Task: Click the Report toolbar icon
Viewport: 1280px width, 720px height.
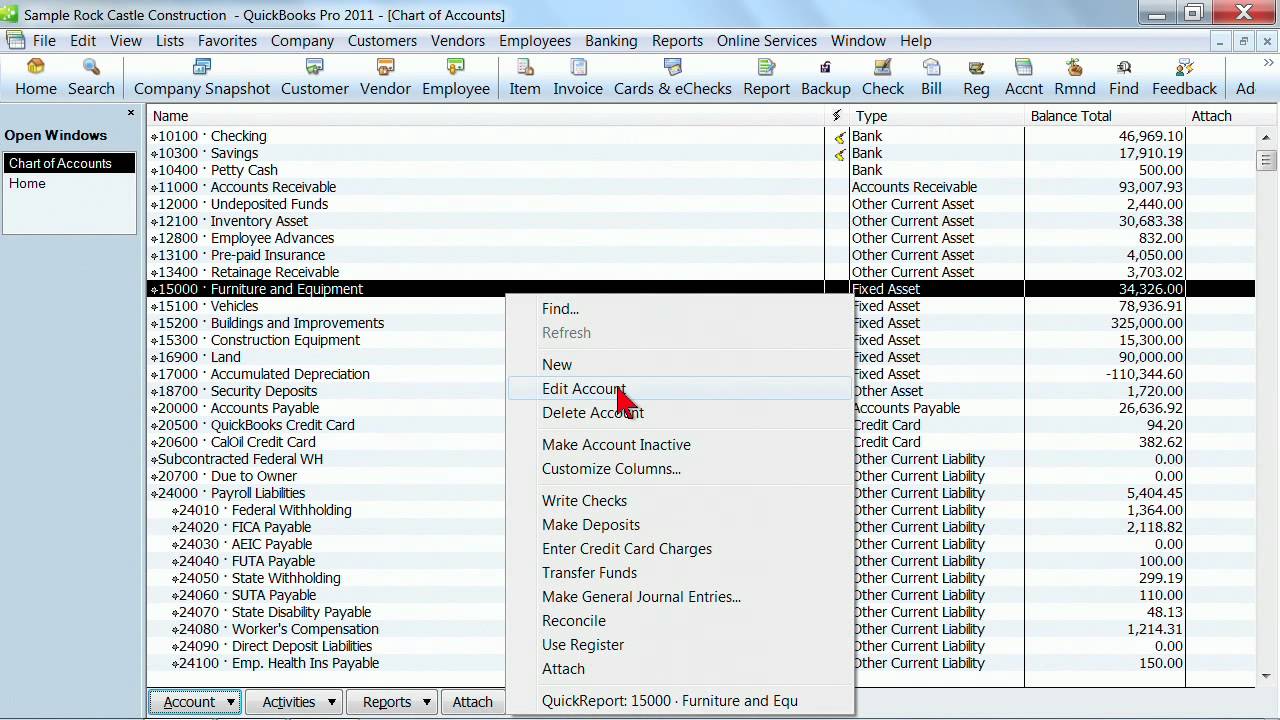Action: pos(766,78)
